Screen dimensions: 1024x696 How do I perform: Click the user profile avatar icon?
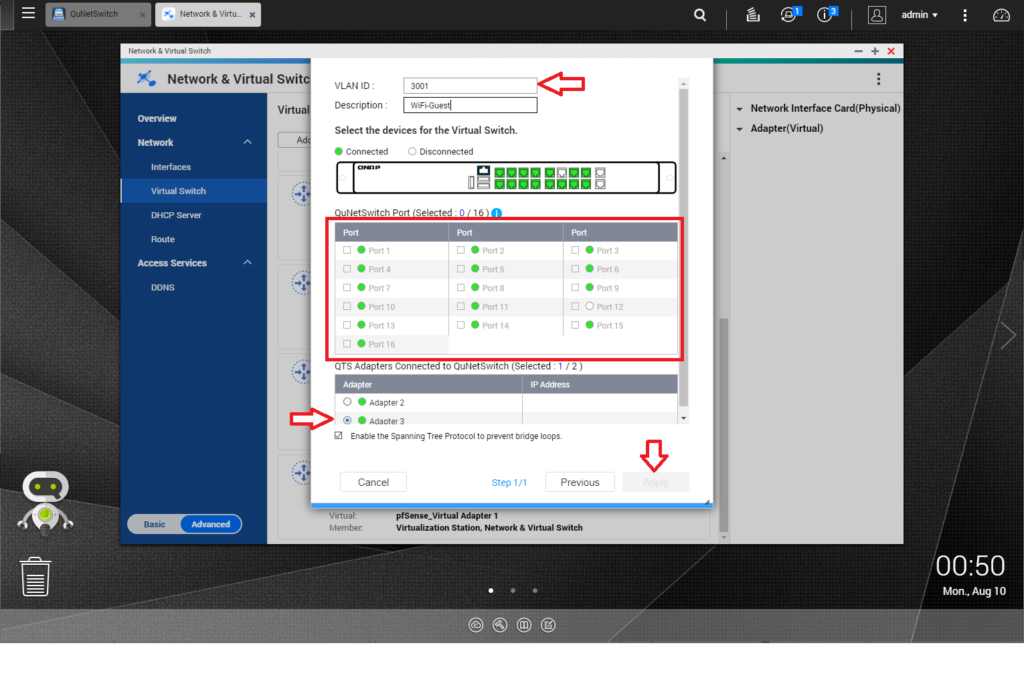876,14
